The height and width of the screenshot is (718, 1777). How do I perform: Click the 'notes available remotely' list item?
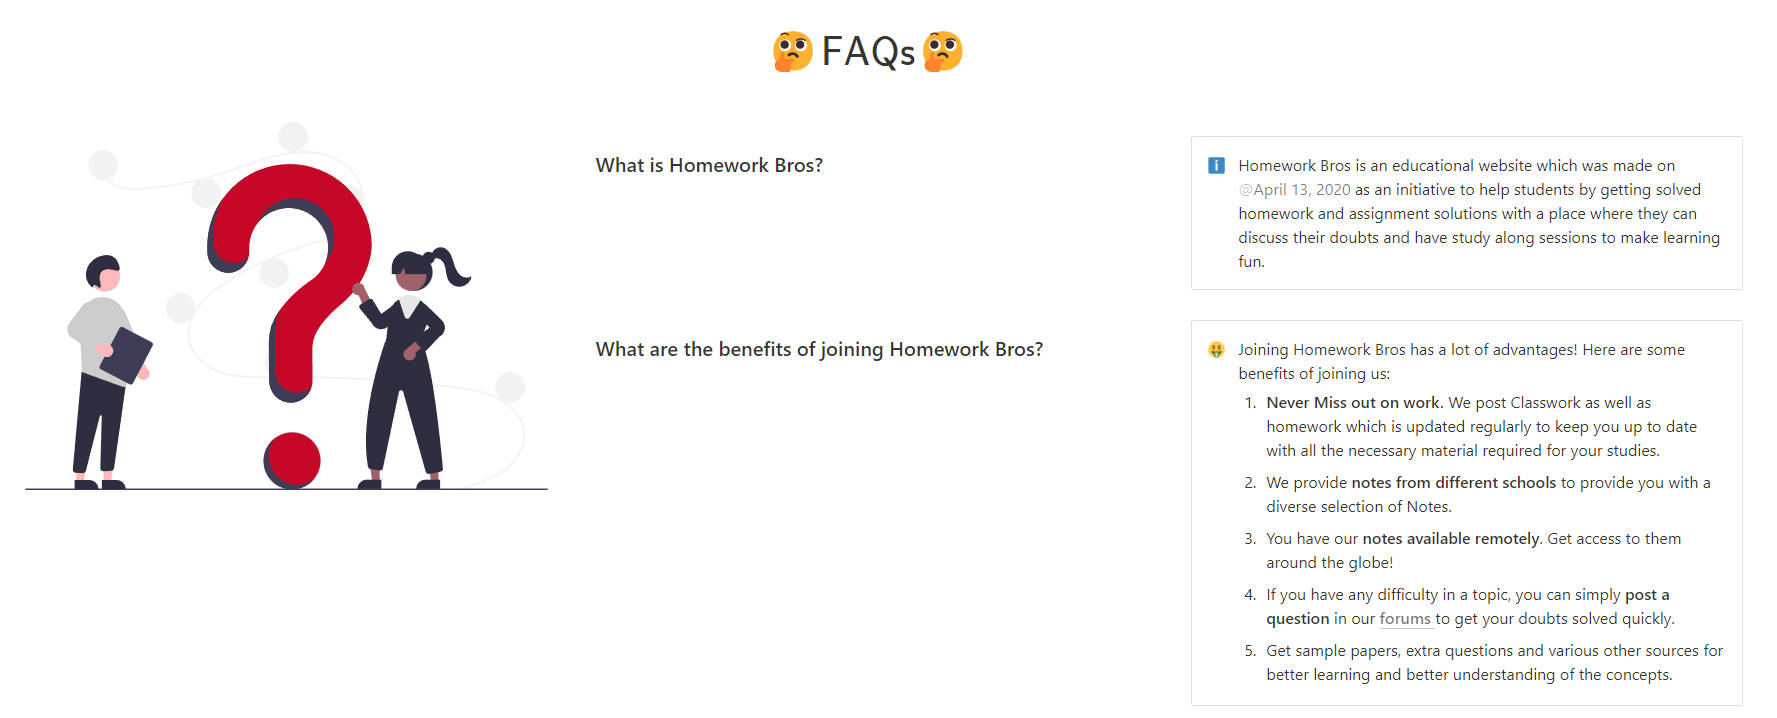(x=1474, y=551)
